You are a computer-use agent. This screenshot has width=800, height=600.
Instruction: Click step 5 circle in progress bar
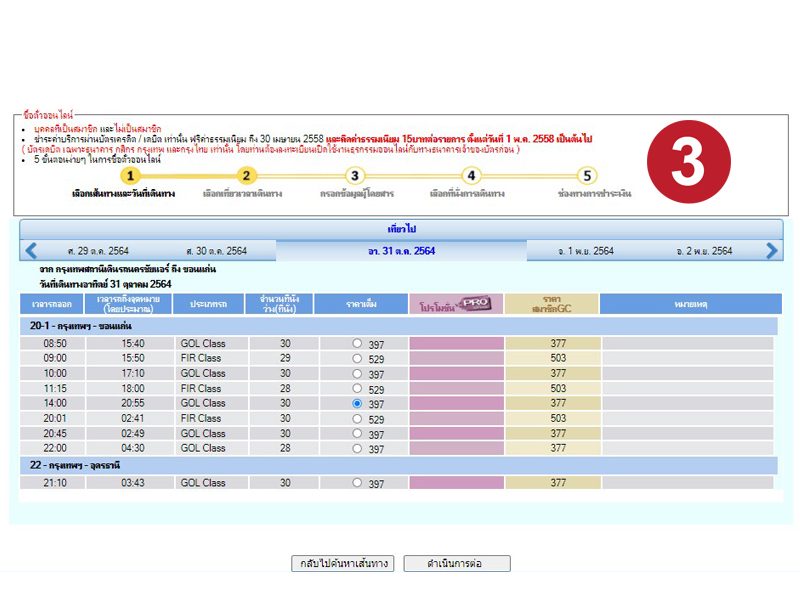pos(587,176)
